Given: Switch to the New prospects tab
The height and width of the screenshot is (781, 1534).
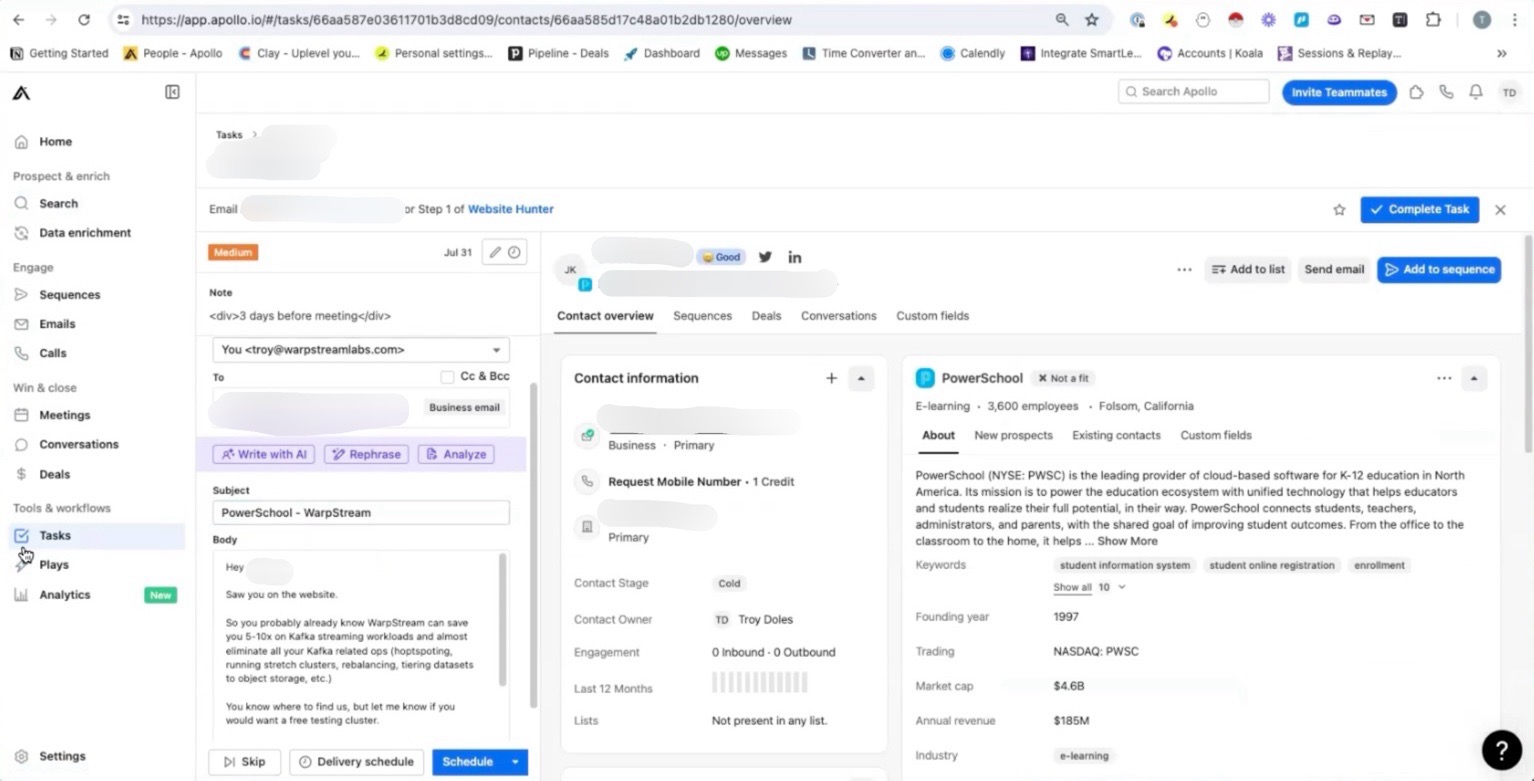Looking at the screenshot, I should click(x=1013, y=436).
